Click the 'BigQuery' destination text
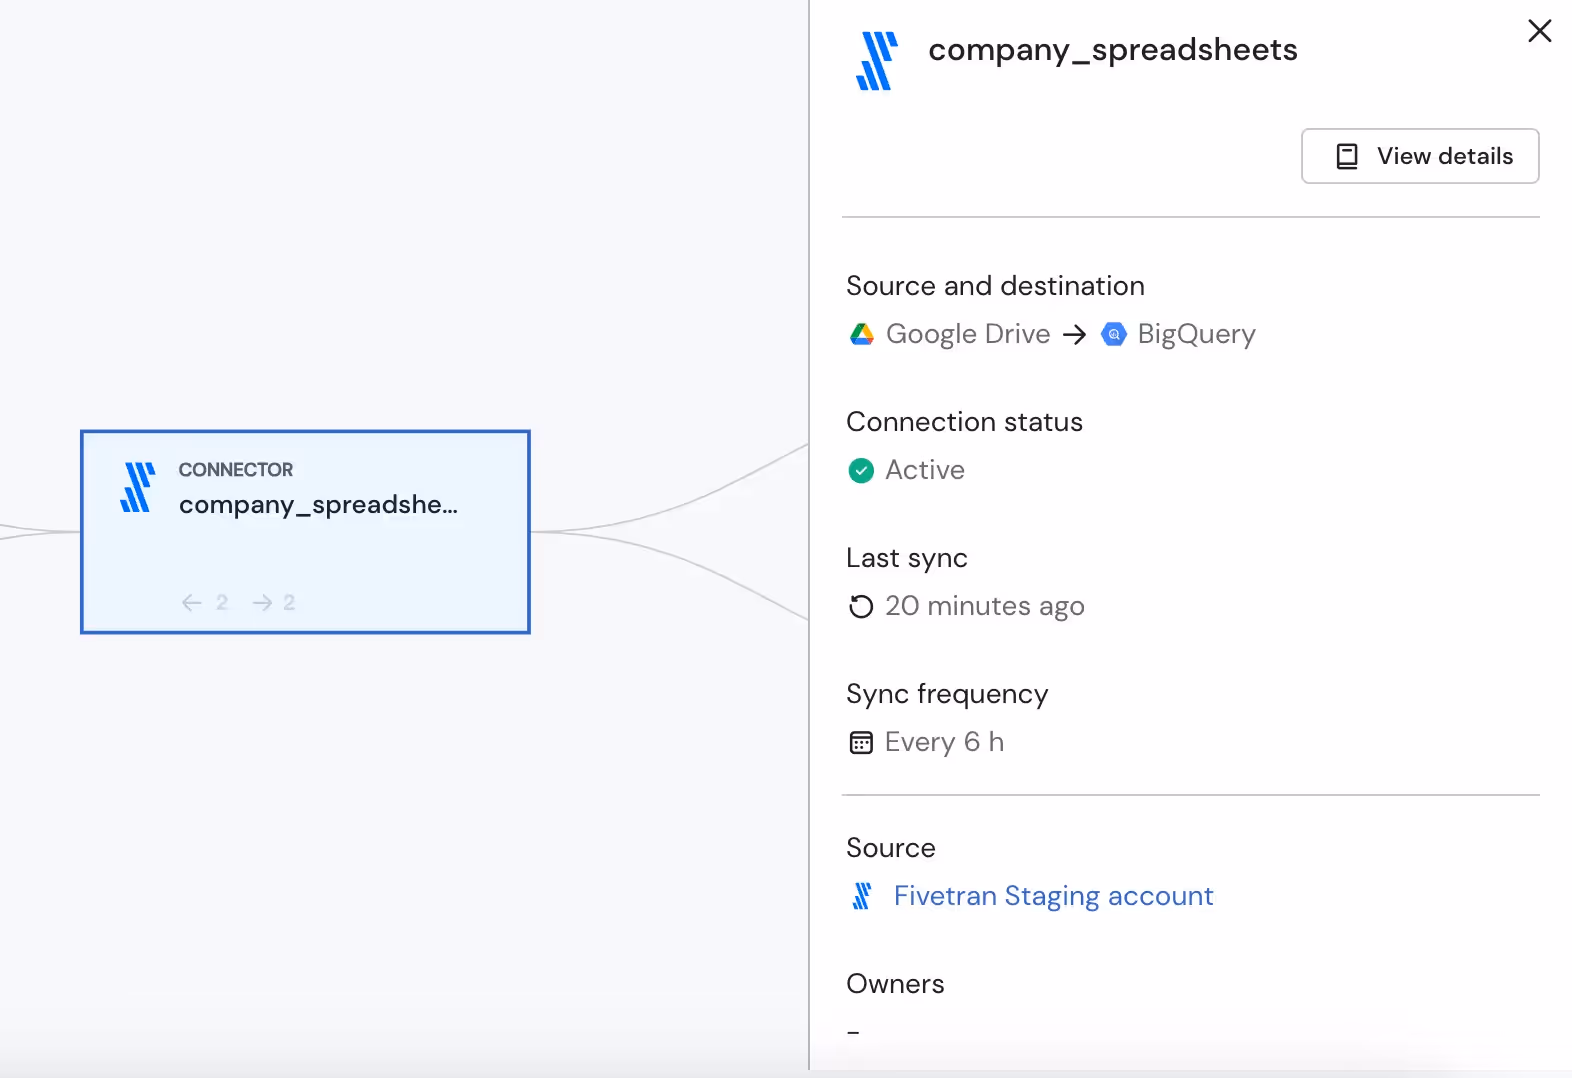 point(1197,334)
